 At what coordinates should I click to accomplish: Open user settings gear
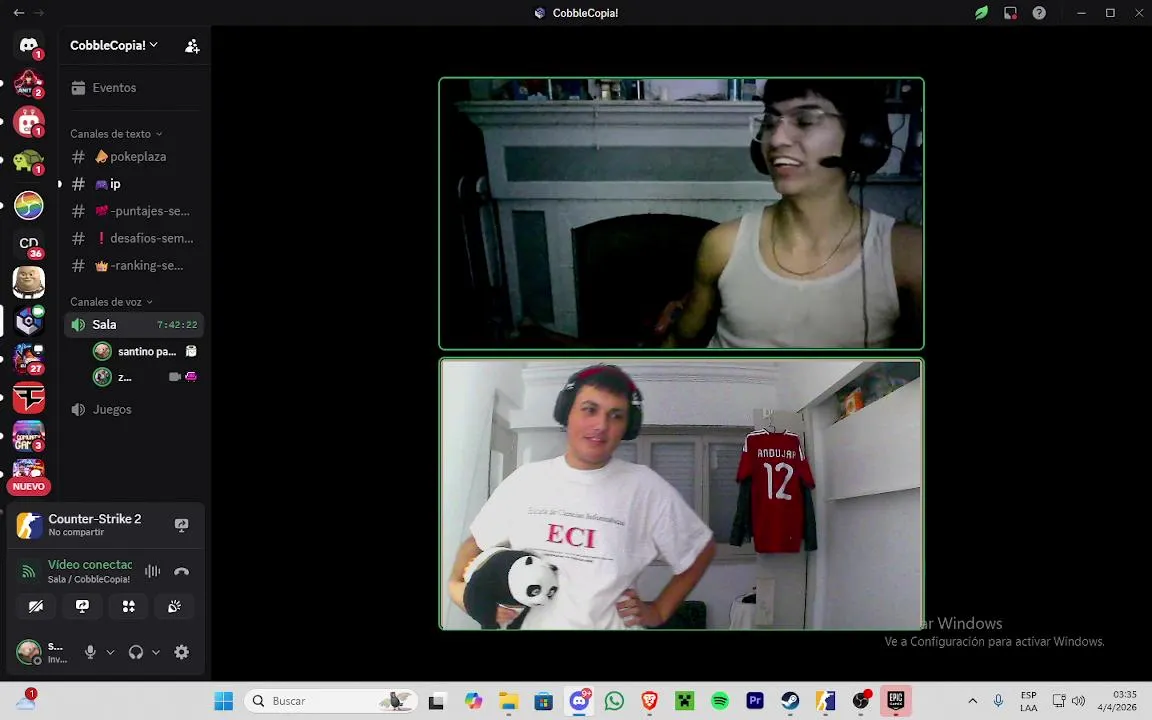181,652
